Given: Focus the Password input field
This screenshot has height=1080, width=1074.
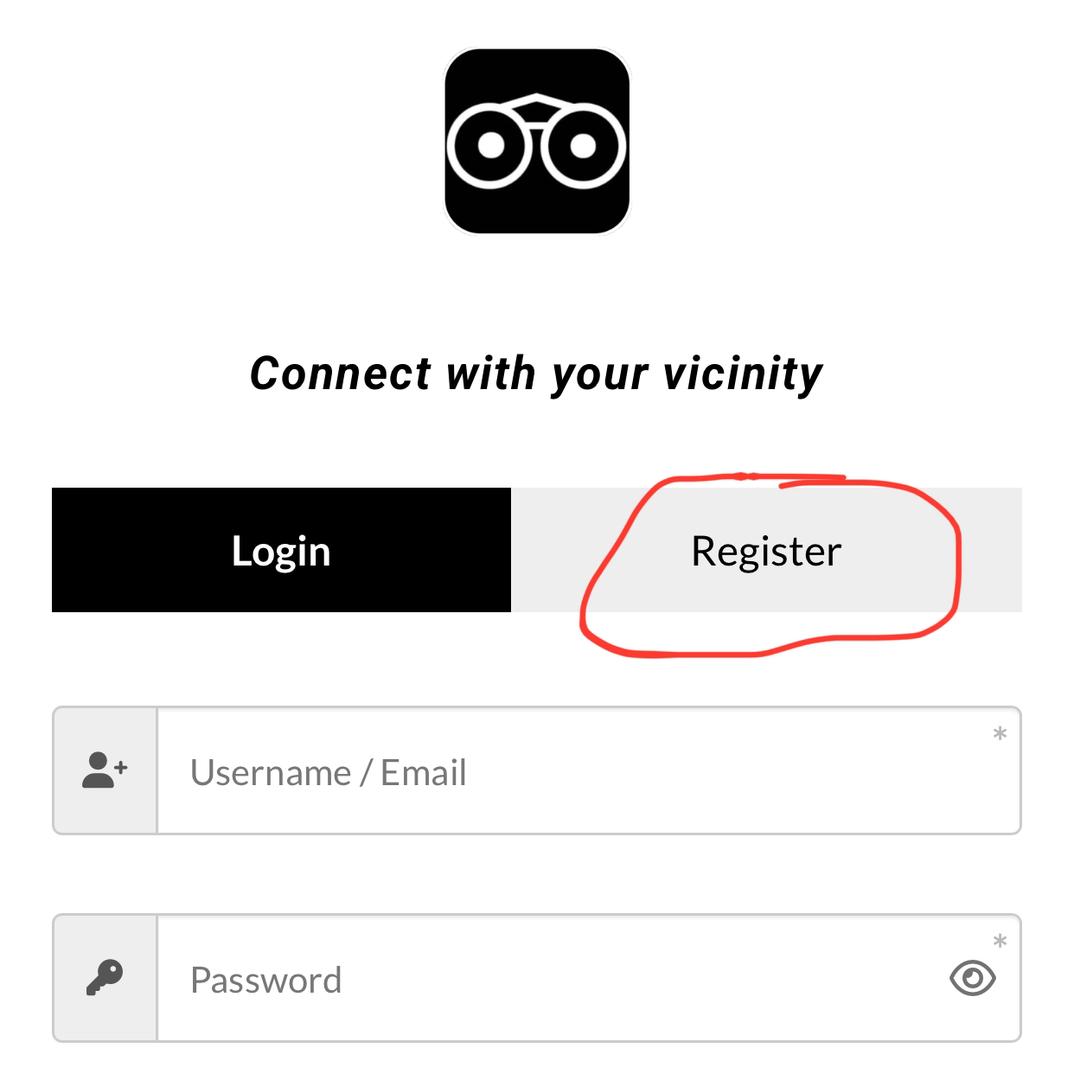Looking at the screenshot, I should tap(589, 978).
